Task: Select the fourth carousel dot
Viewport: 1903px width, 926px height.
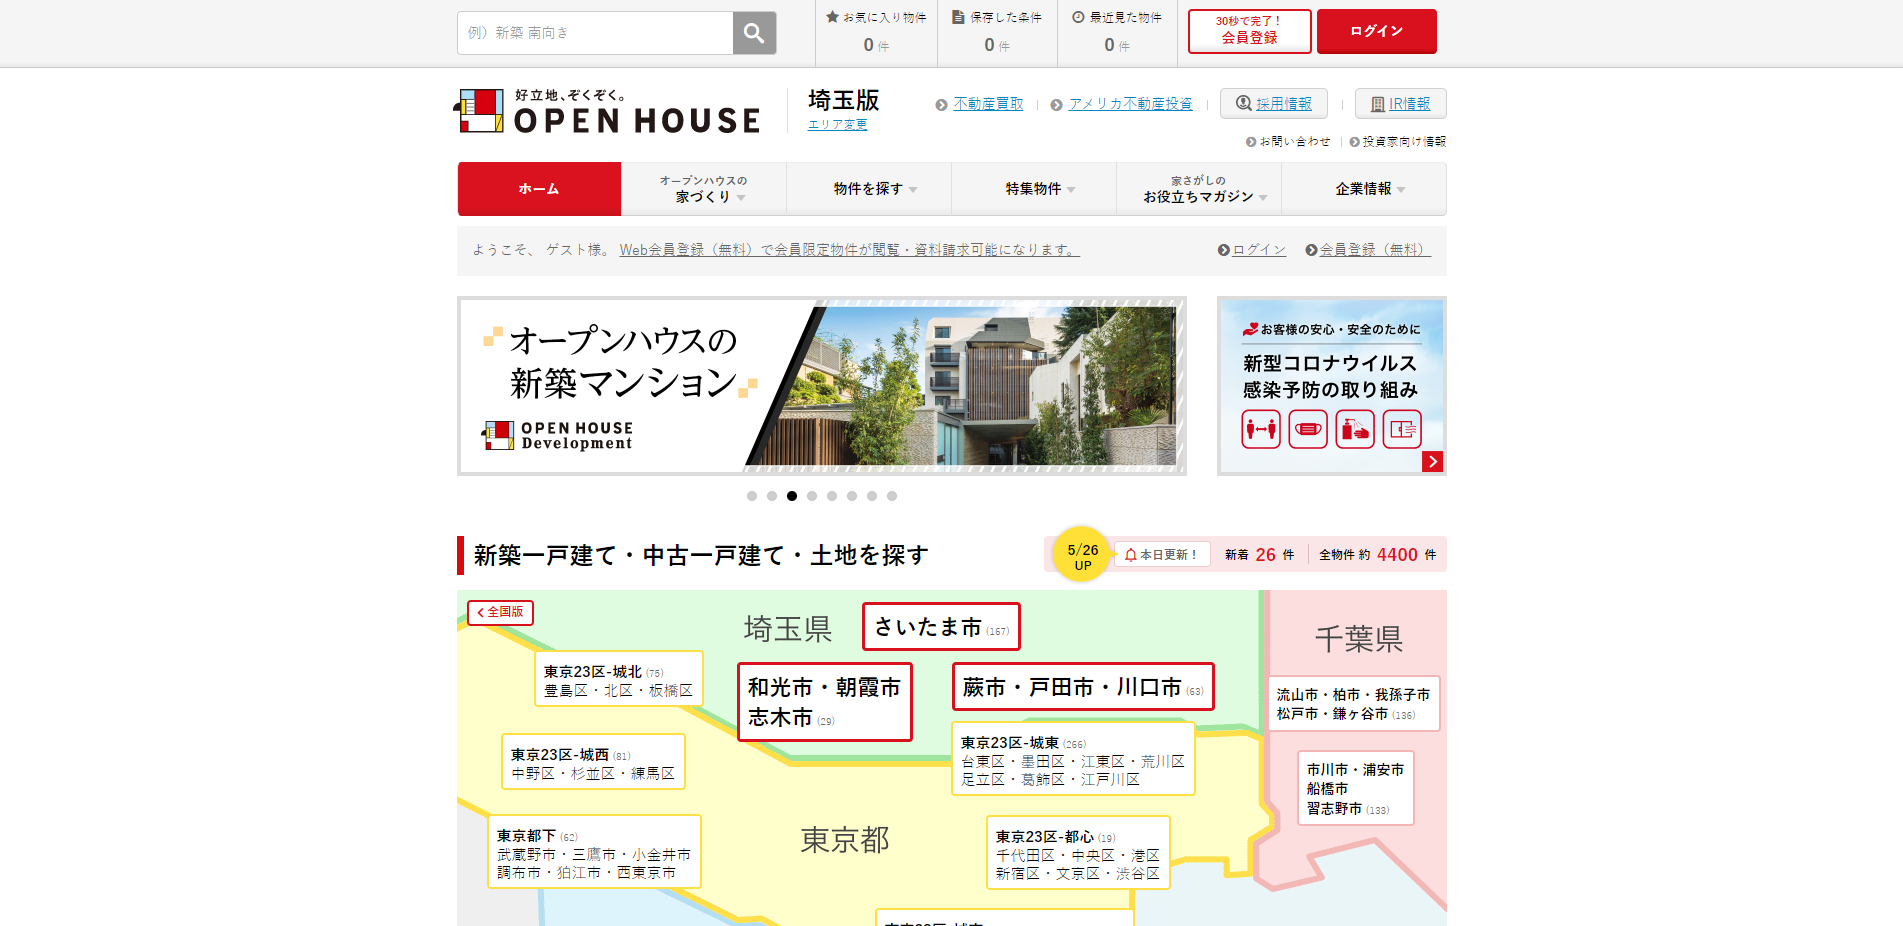Action: (812, 496)
